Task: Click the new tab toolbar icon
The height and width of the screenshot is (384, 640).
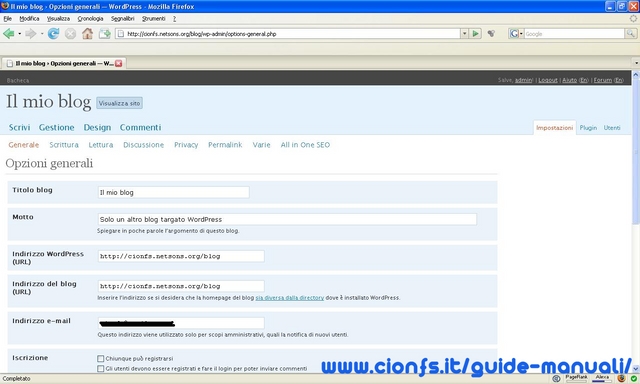Action: [104, 33]
